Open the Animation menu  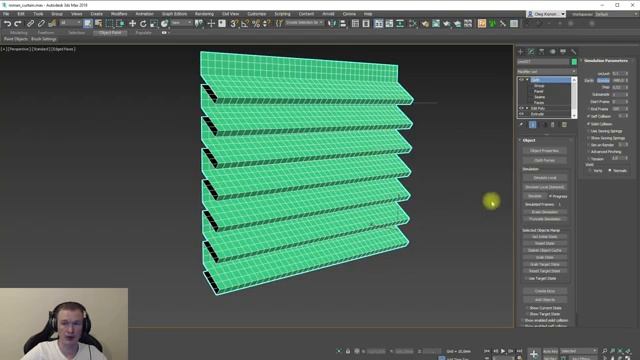[144, 14]
